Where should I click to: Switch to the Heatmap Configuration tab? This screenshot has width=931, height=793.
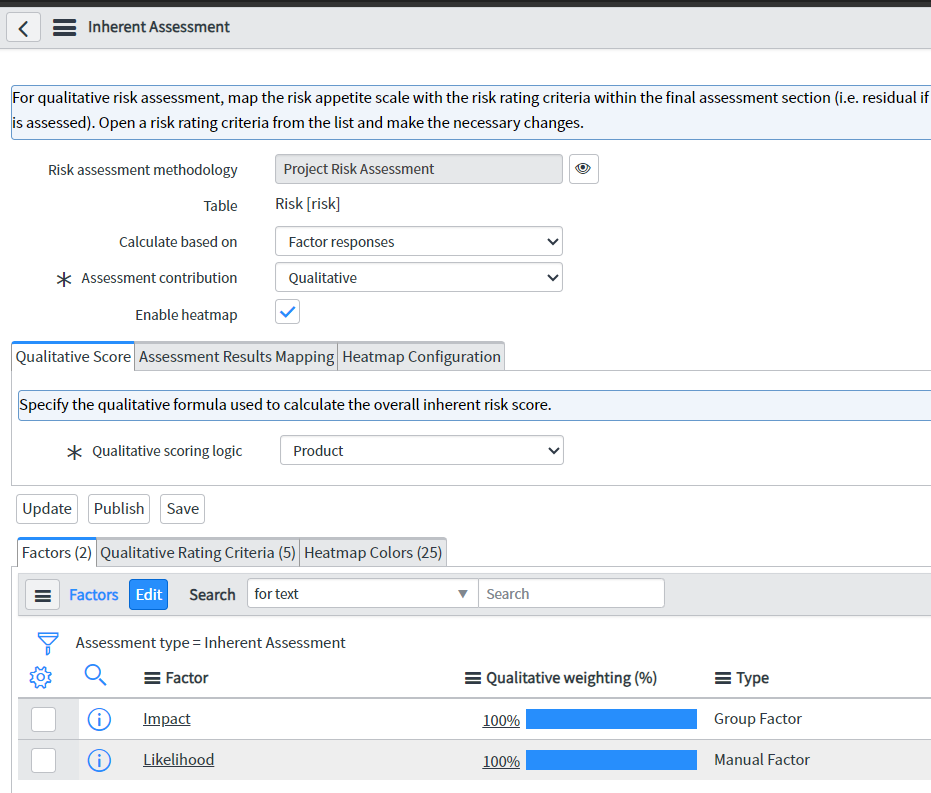pyautogui.click(x=420, y=356)
